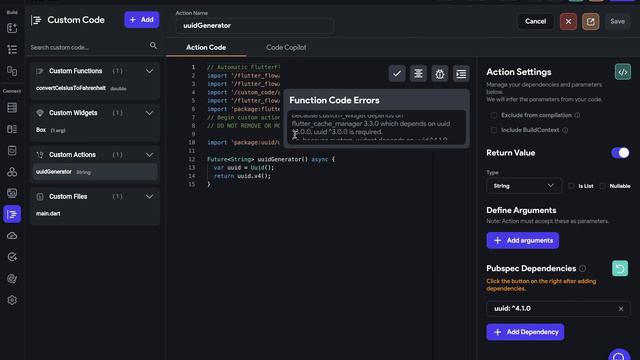Check Include BuildContext

494,130
